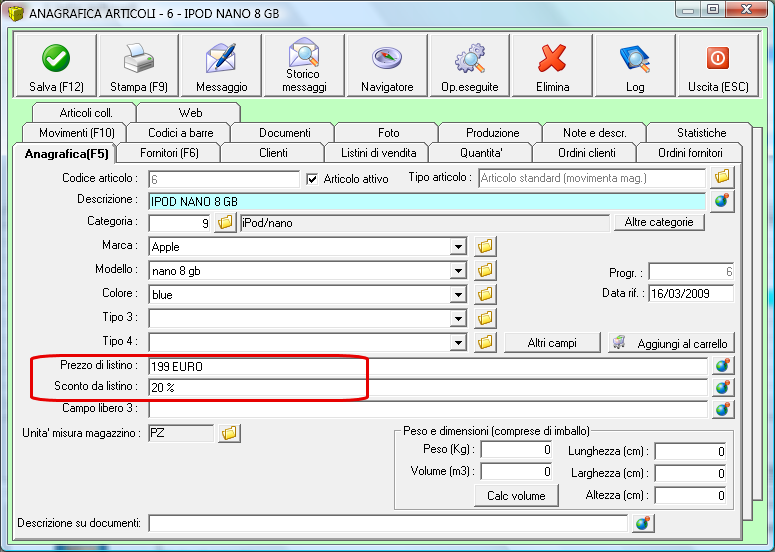Click the Descrizione field with IPOD NANO 8 GB

(427, 202)
